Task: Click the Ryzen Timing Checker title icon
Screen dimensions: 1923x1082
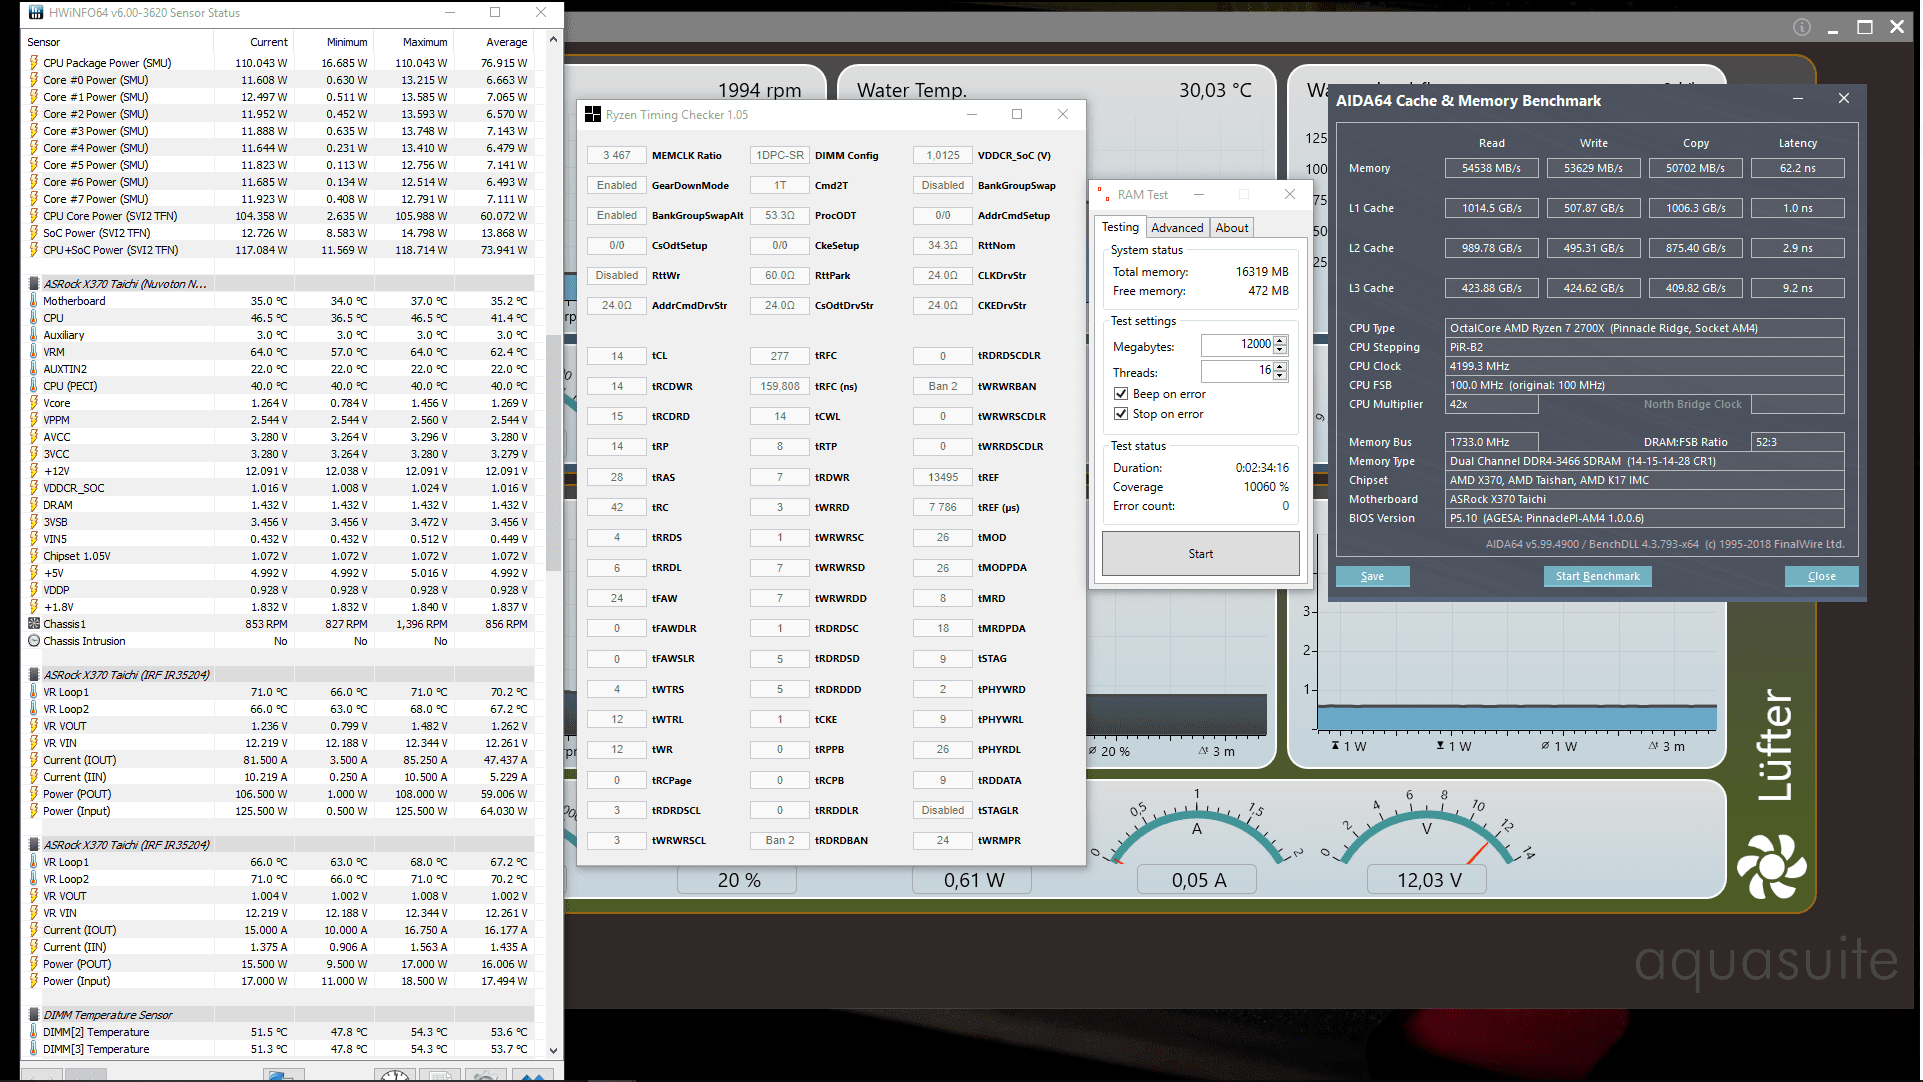Action: click(x=593, y=115)
